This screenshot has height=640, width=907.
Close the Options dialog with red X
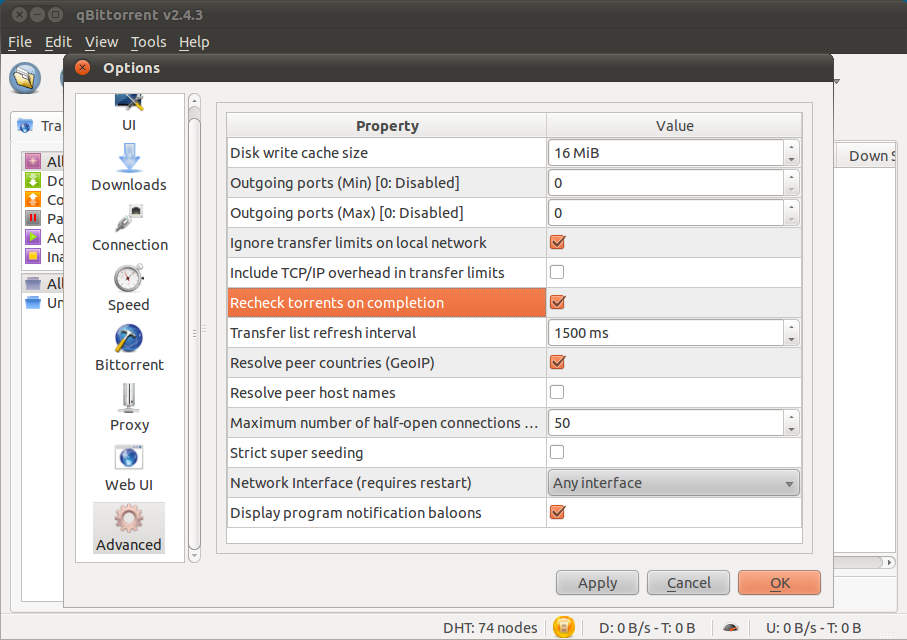83,68
